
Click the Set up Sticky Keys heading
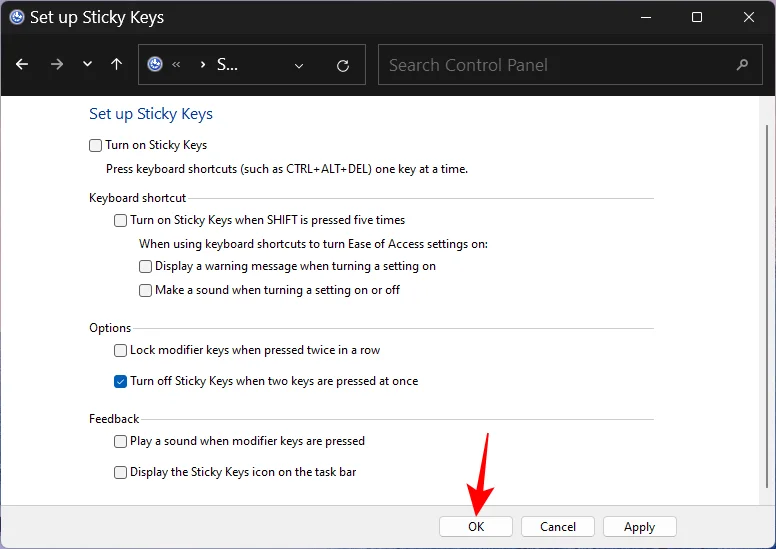(x=151, y=114)
